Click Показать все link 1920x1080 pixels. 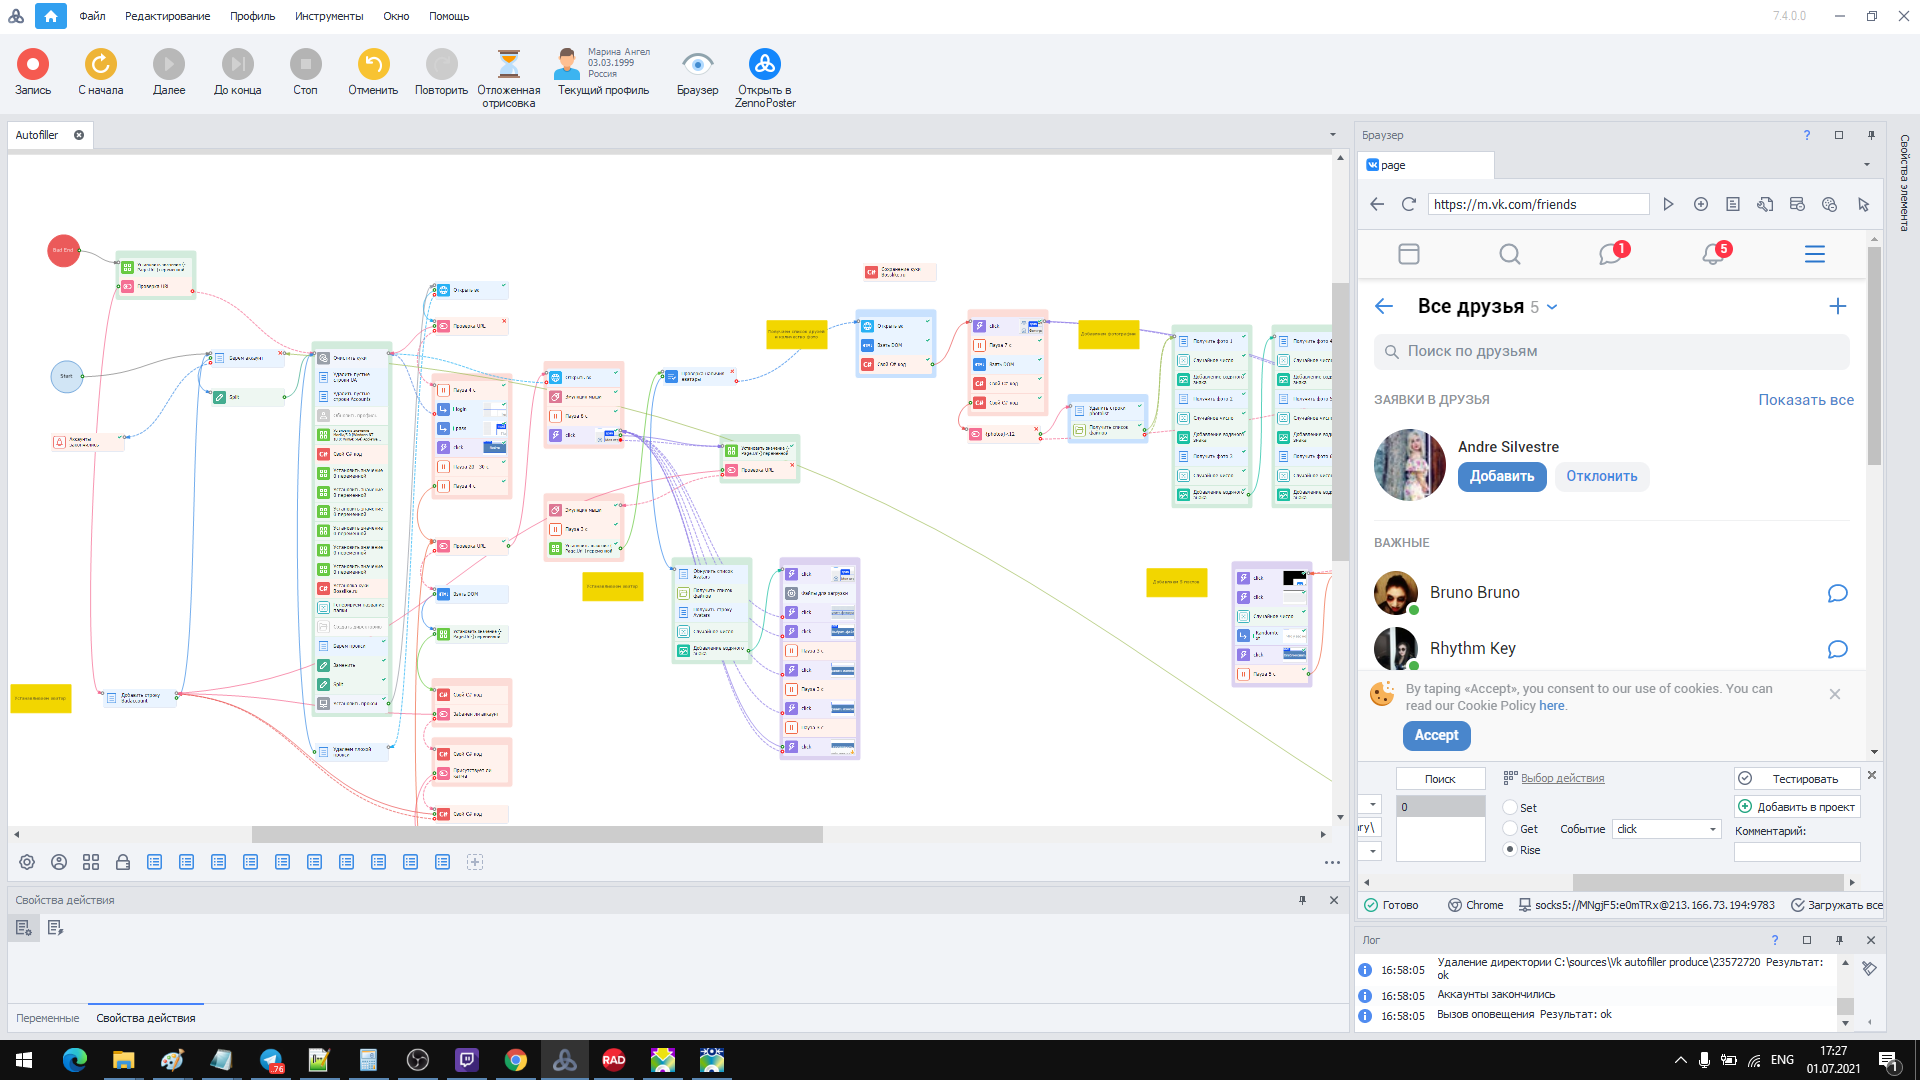click(1806, 400)
